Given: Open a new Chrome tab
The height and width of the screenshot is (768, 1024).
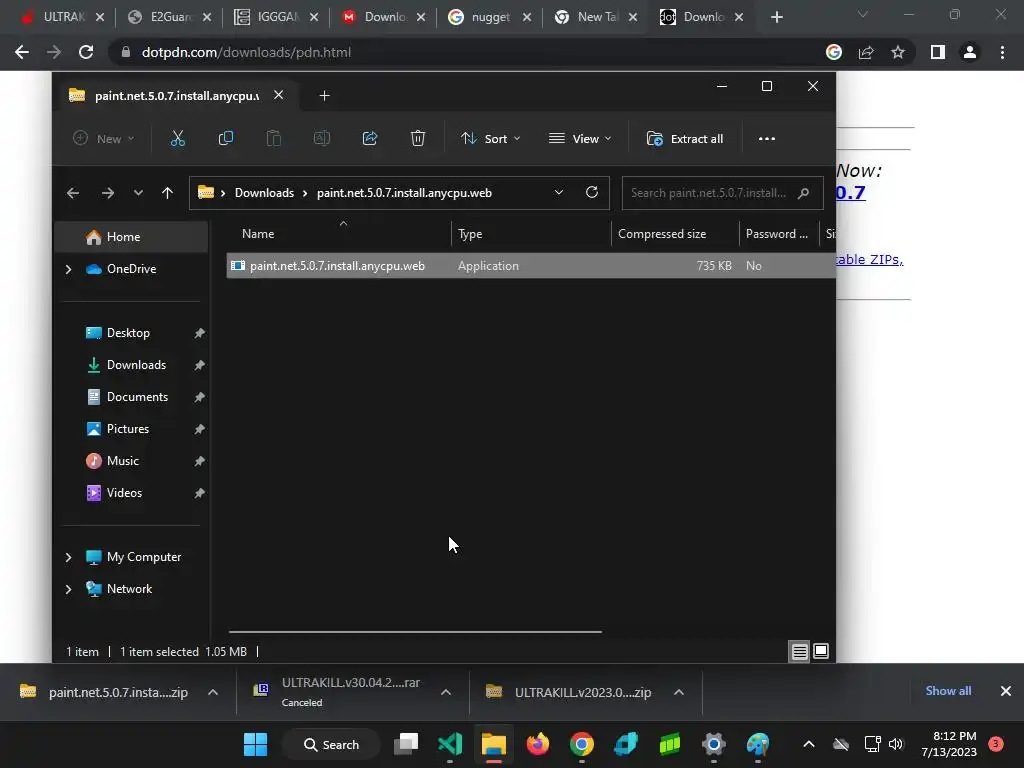Looking at the screenshot, I should tap(776, 17).
